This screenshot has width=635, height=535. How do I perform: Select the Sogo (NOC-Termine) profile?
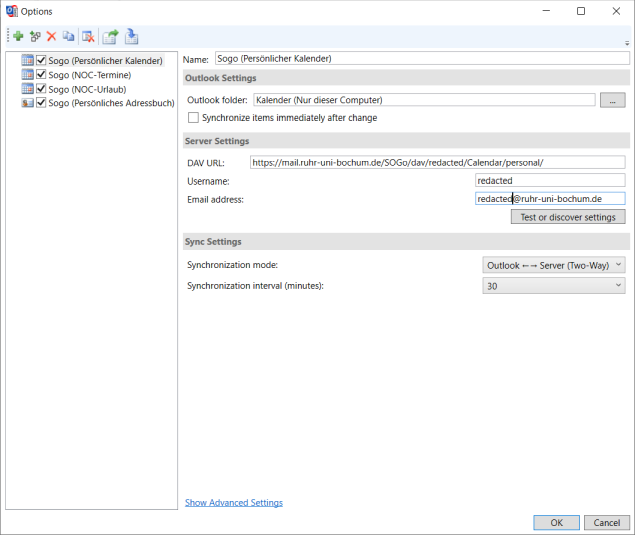pos(89,75)
